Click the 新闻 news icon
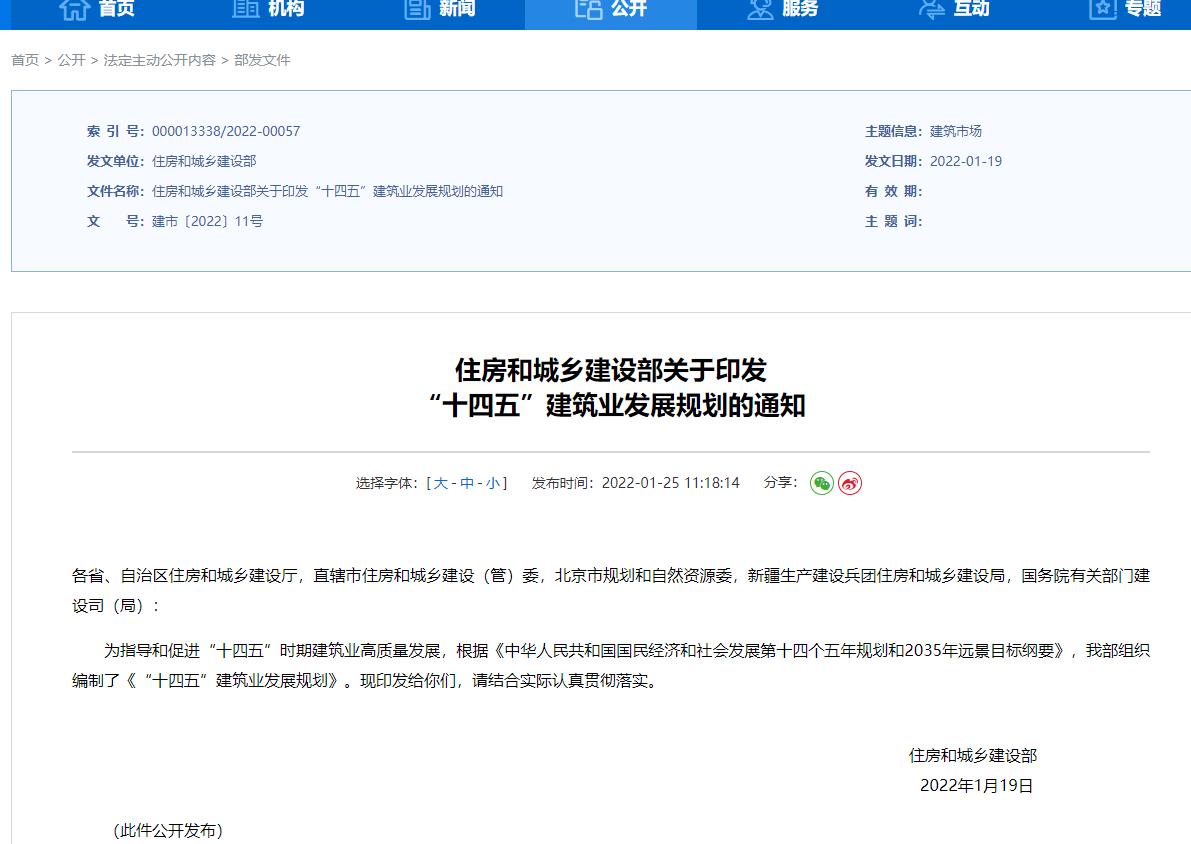This screenshot has height=844, width=1191. point(417,9)
